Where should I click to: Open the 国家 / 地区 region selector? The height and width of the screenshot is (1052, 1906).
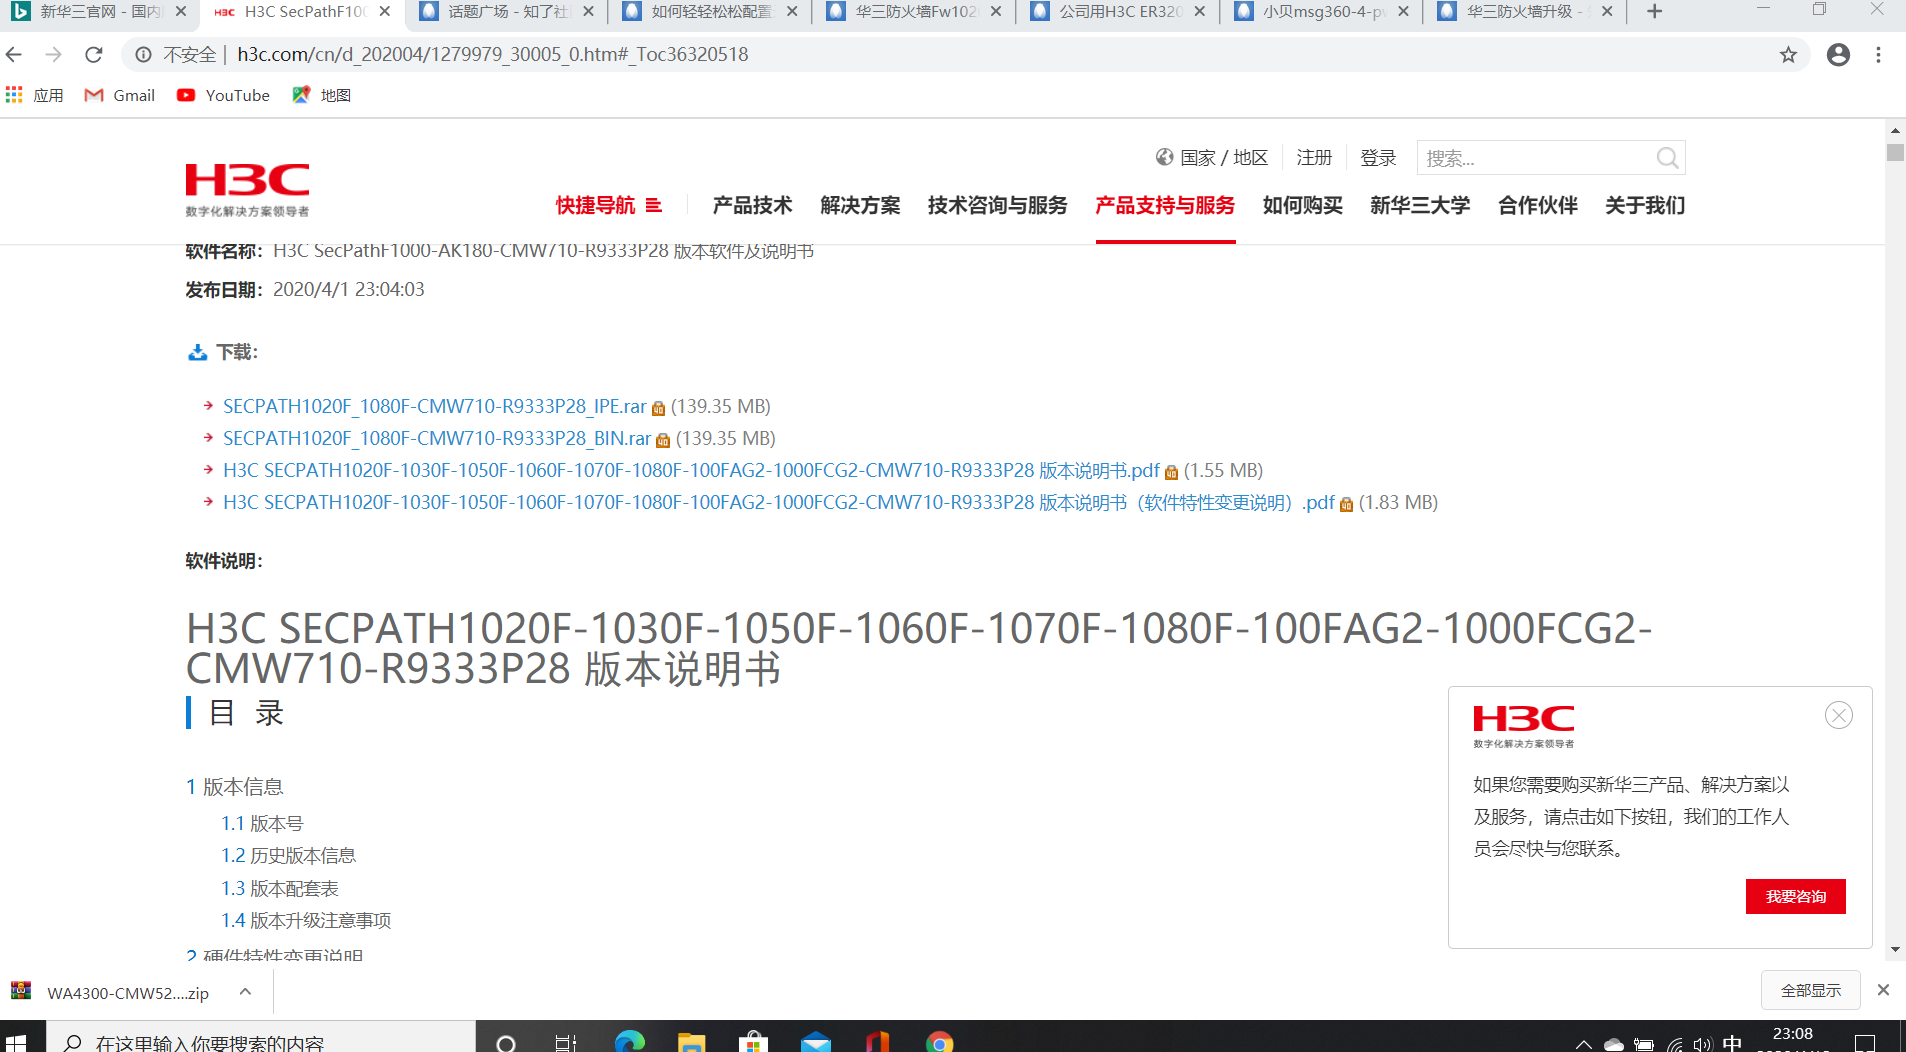(1212, 158)
